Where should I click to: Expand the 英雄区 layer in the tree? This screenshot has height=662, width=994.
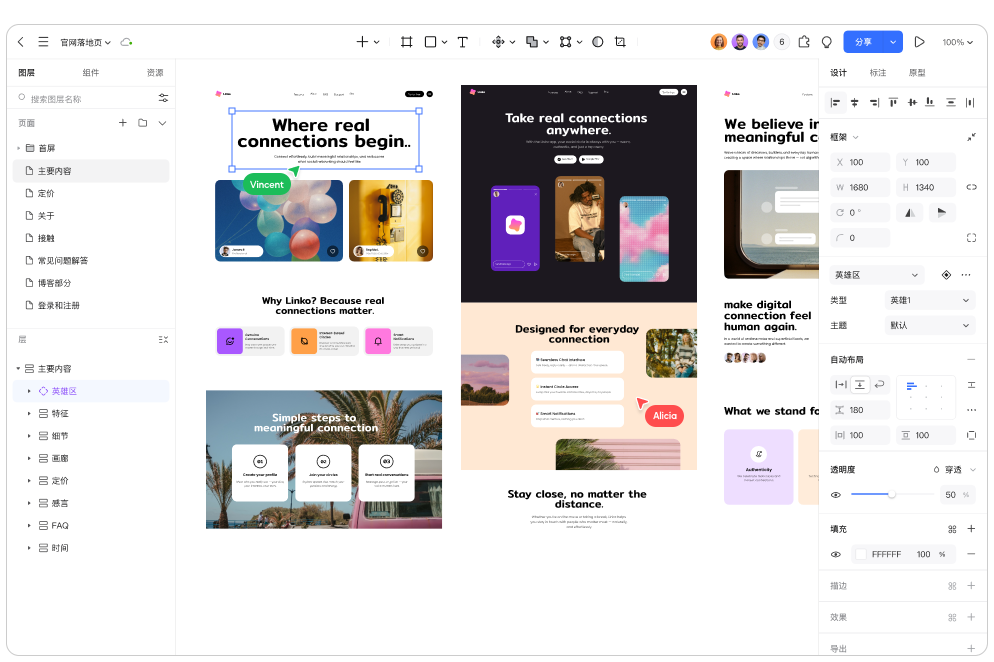(29, 391)
